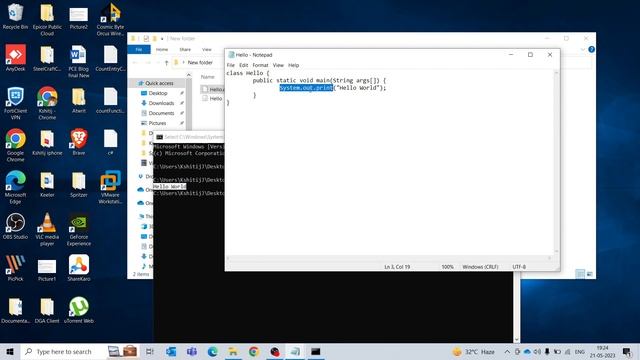Open the Format menu in Notepad

pos(260,65)
